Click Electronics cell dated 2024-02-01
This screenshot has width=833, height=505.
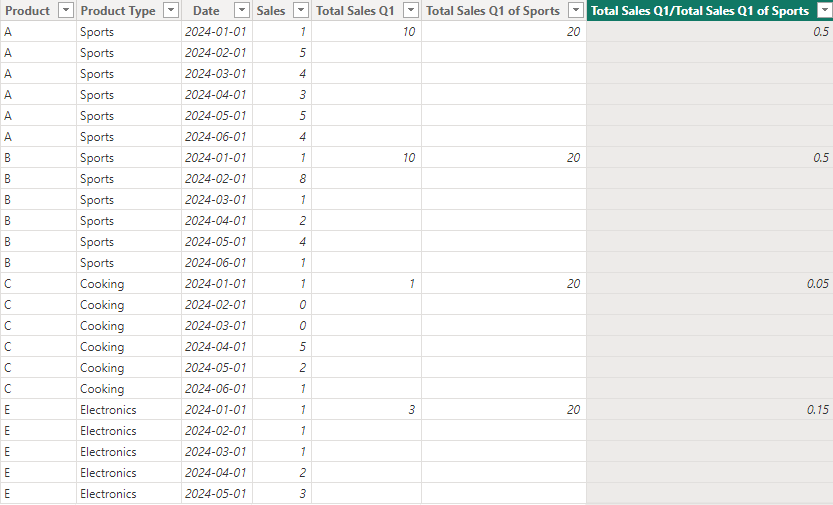[129, 431]
